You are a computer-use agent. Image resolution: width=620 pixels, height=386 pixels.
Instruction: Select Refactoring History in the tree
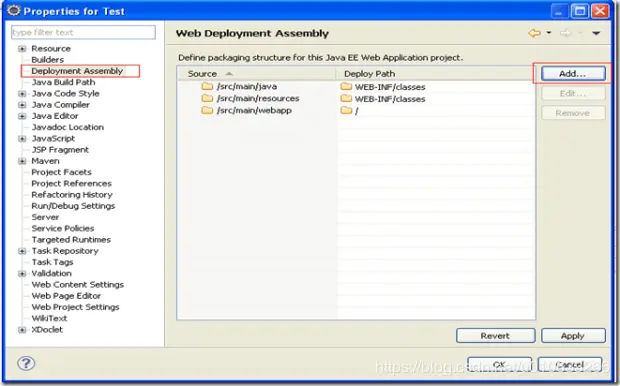coord(72,195)
